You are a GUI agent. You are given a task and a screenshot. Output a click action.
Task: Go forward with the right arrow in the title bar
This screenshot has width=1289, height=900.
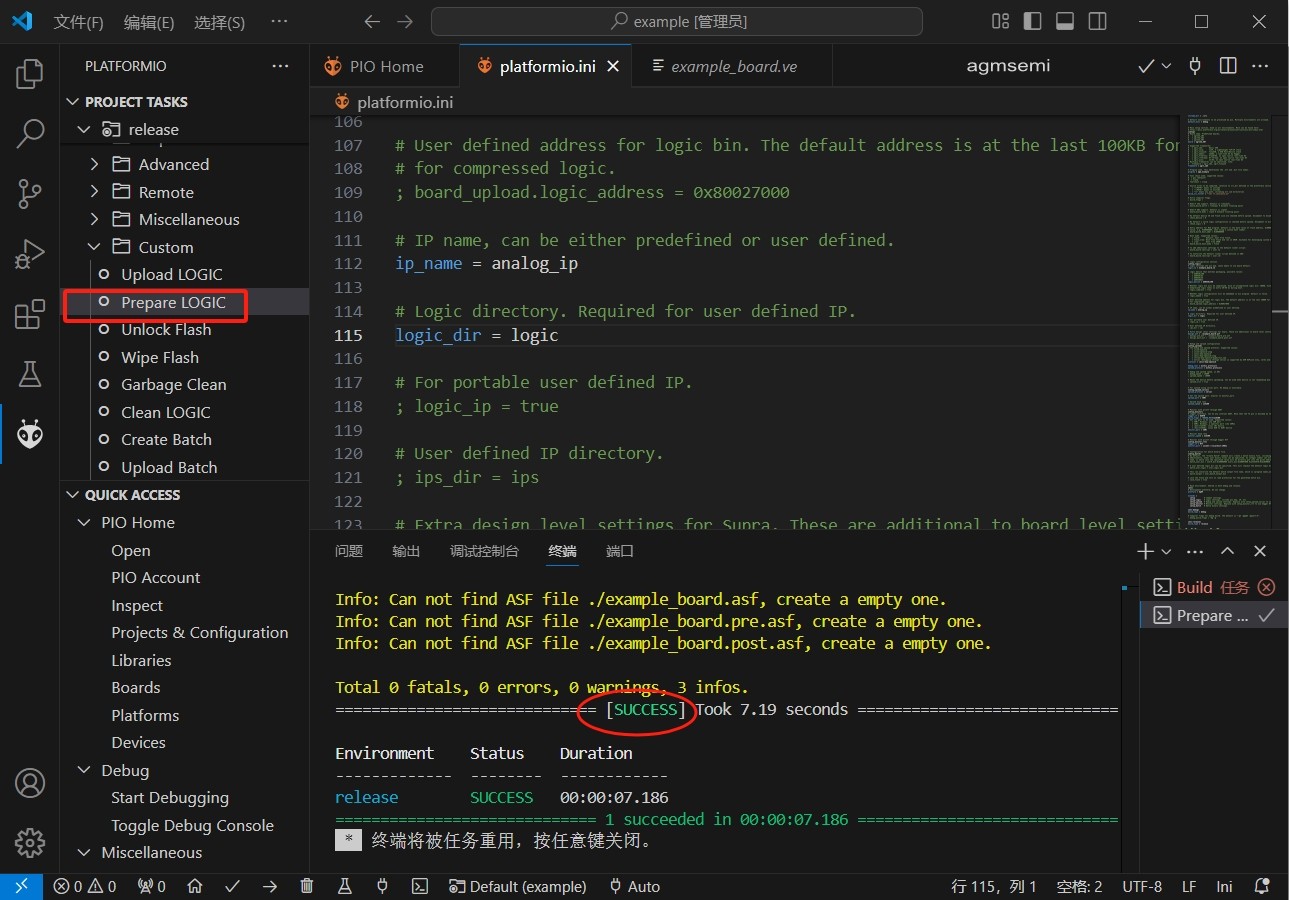(404, 21)
